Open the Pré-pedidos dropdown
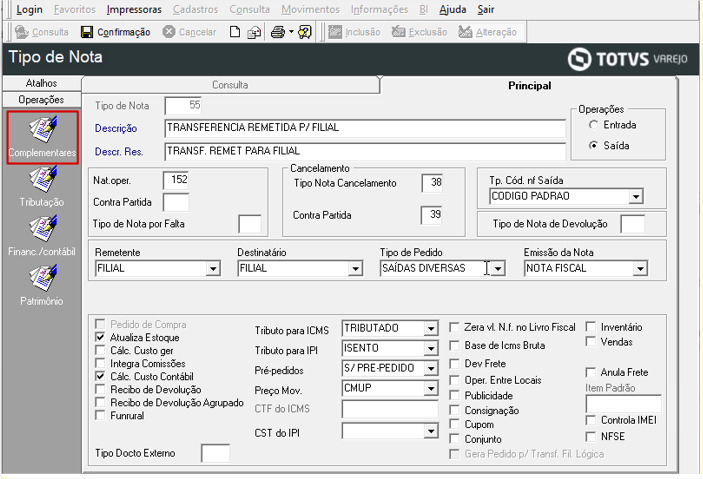 431,368
